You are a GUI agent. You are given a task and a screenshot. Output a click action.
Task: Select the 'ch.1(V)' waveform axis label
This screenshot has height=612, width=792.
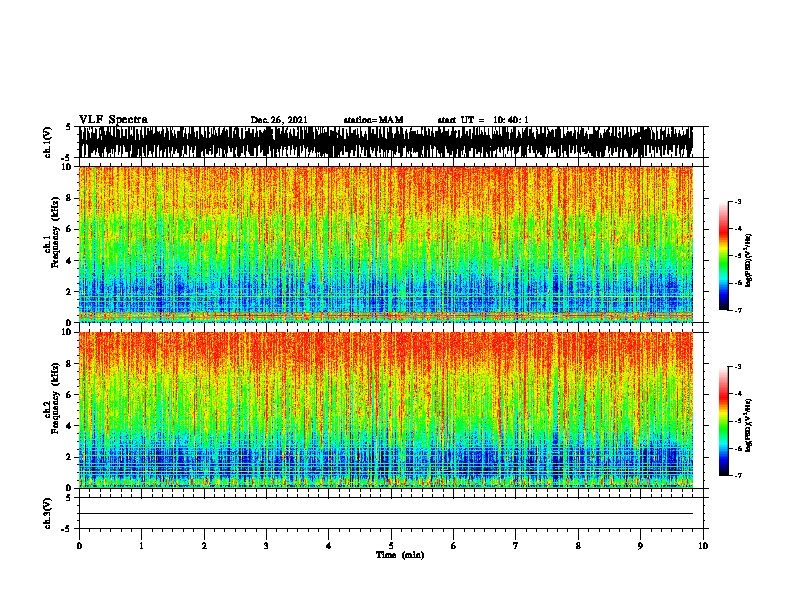pyautogui.click(x=48, y=142)
